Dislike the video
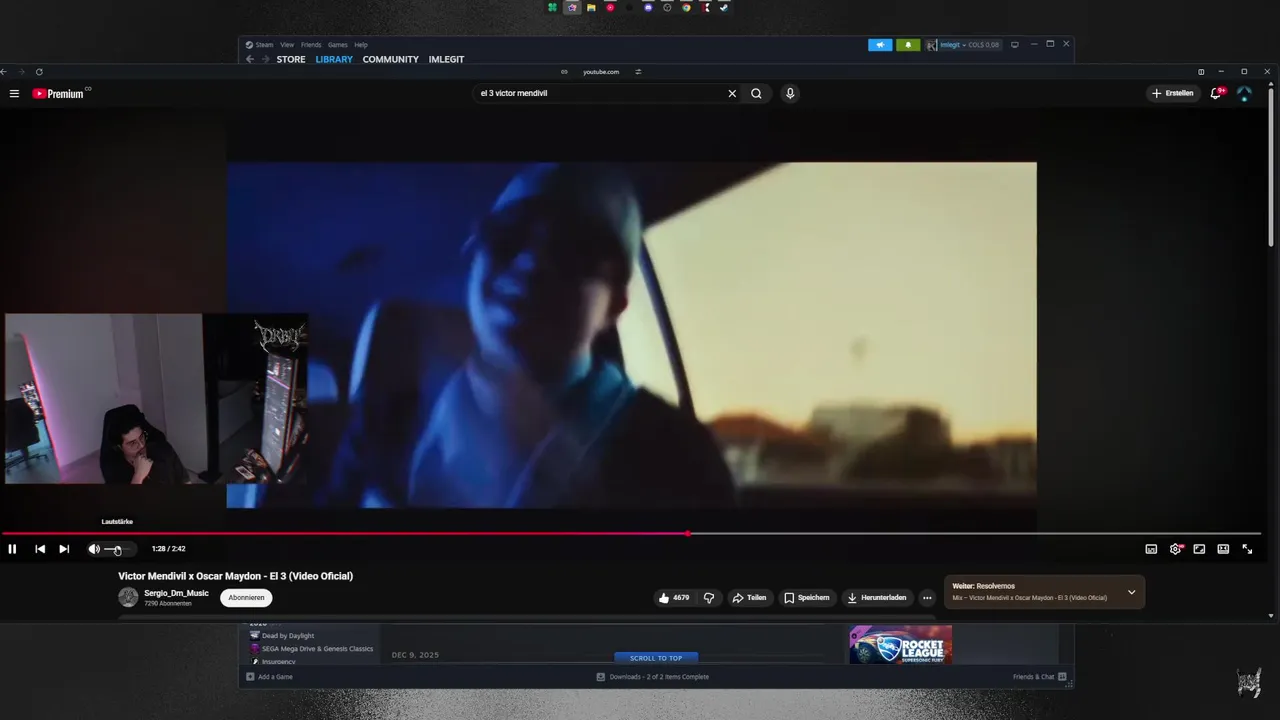1280x720 pixels. pyautogui.click(x=709, y=598)
